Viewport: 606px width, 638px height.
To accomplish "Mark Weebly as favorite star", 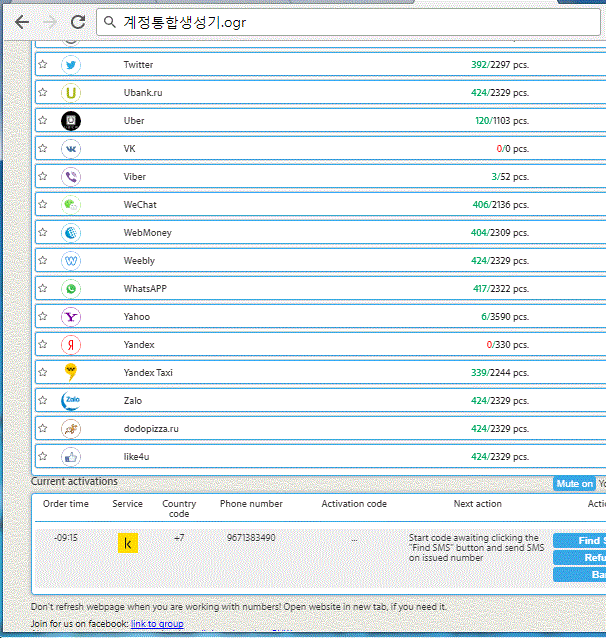I will [43, 260].
